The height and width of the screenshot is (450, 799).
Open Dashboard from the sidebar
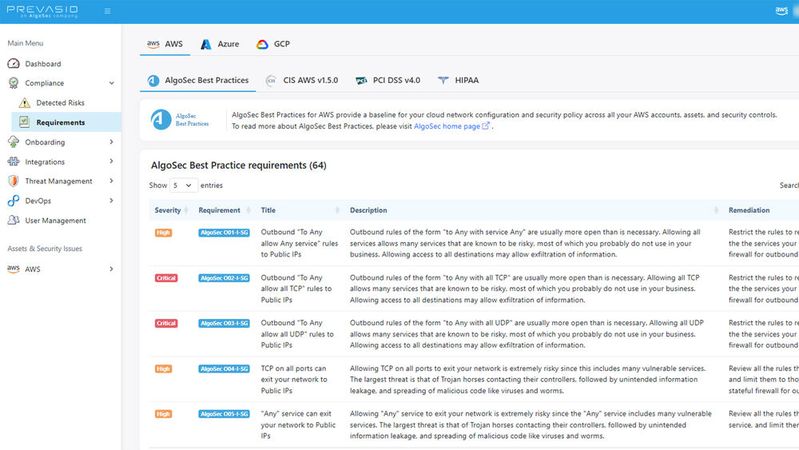pyautogui.click(x=43, y=64)
